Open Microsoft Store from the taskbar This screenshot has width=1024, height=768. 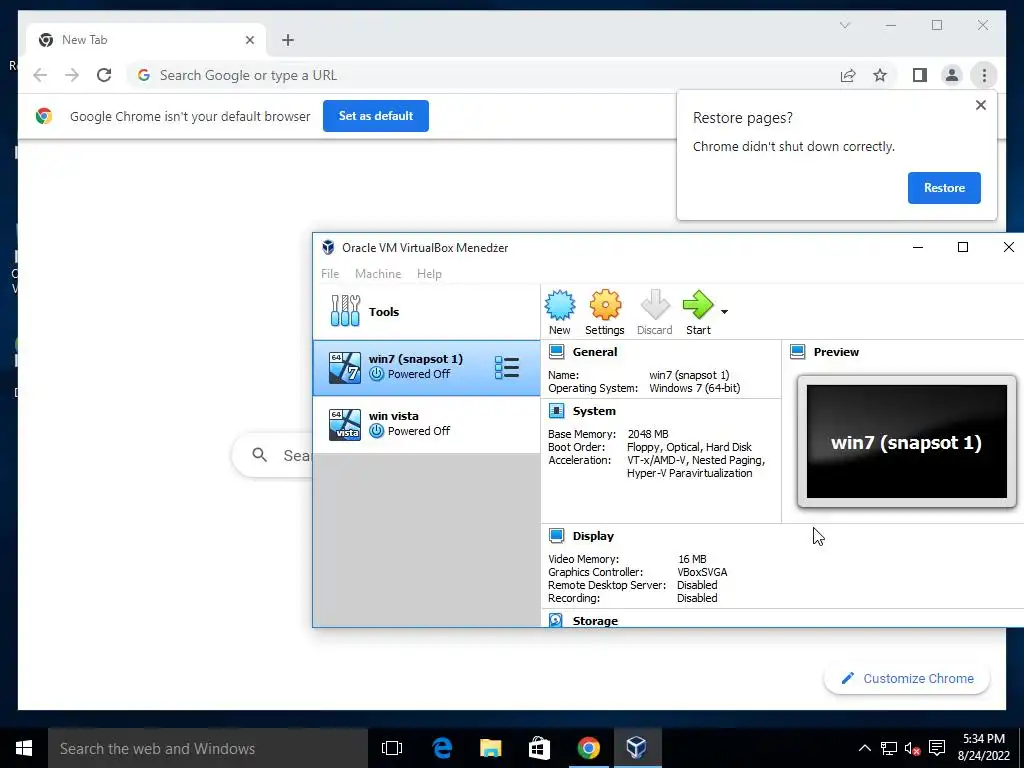coord(539,748)
